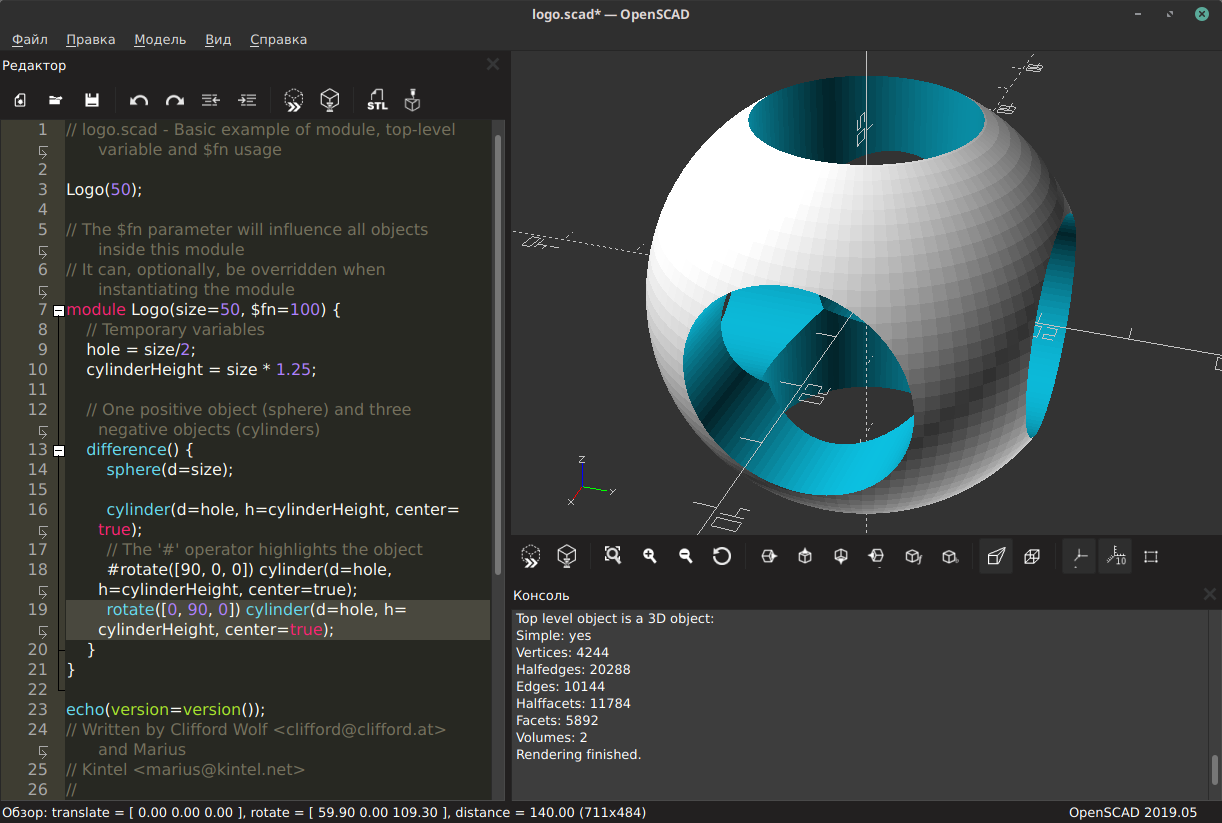
Task: Click console line 'Facets: 5892'
Action: 556,720
